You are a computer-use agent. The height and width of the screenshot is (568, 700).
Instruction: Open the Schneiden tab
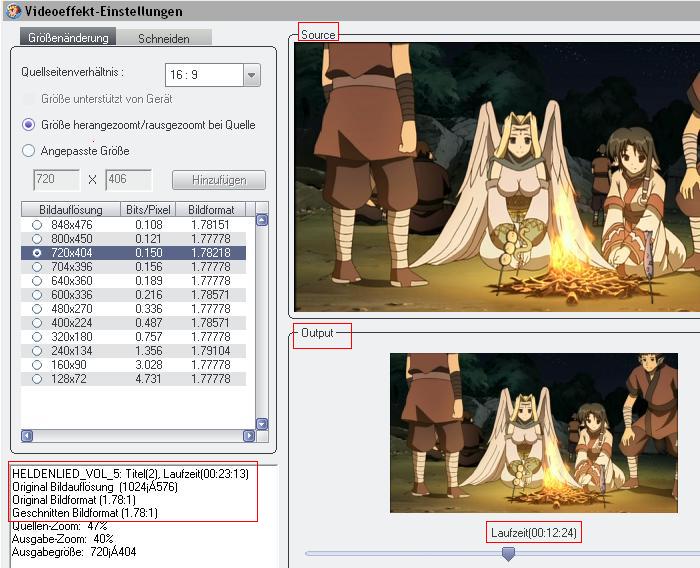163,38
